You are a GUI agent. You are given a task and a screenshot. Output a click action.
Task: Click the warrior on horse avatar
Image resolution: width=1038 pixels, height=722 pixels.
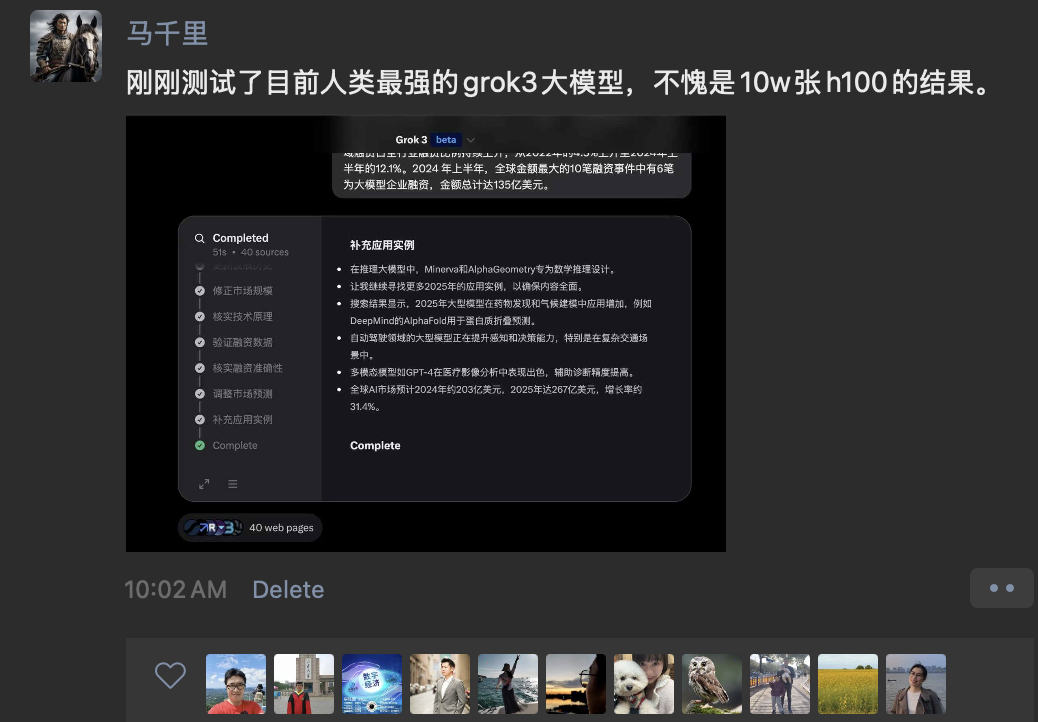pyautogui.click(x=66, y=46)
